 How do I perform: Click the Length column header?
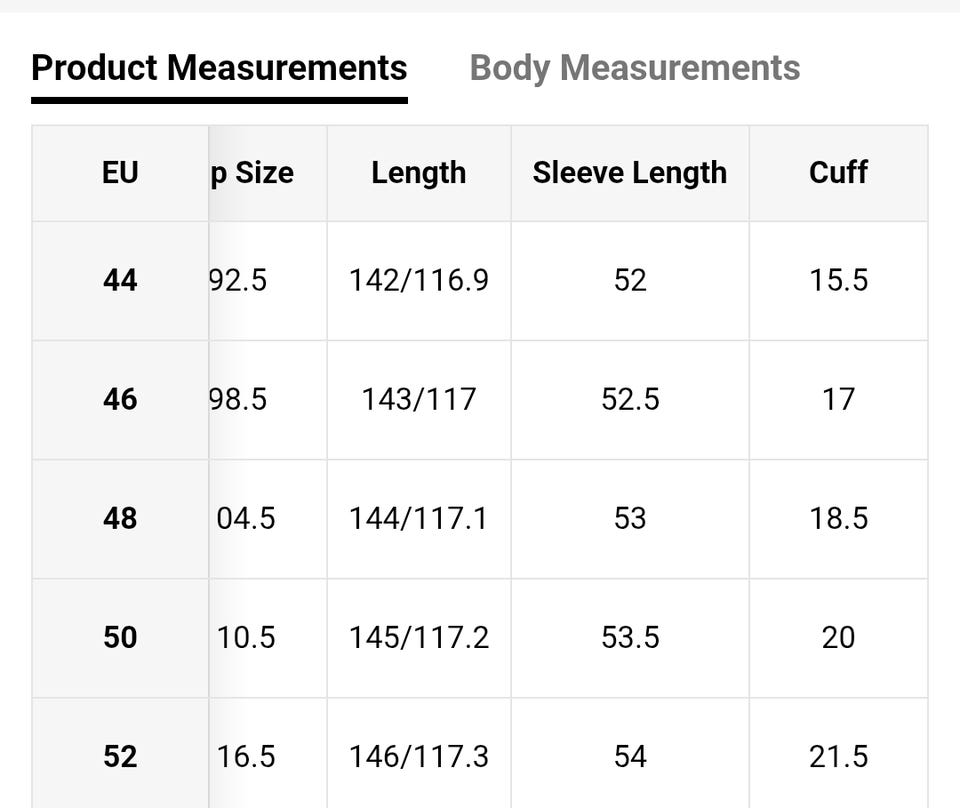coord(418,173)
